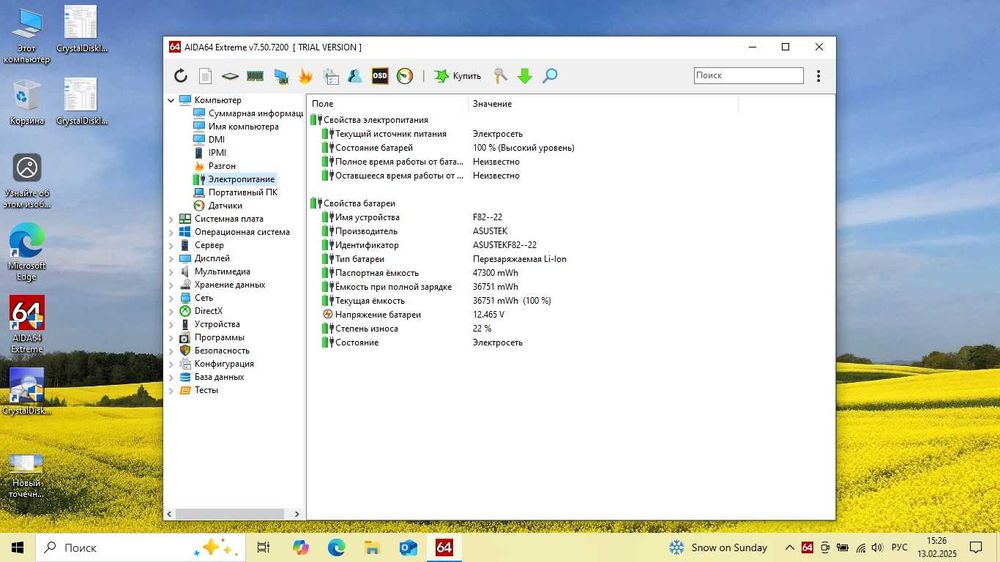Select Конфигурация in the tree

tap(224, 364)
